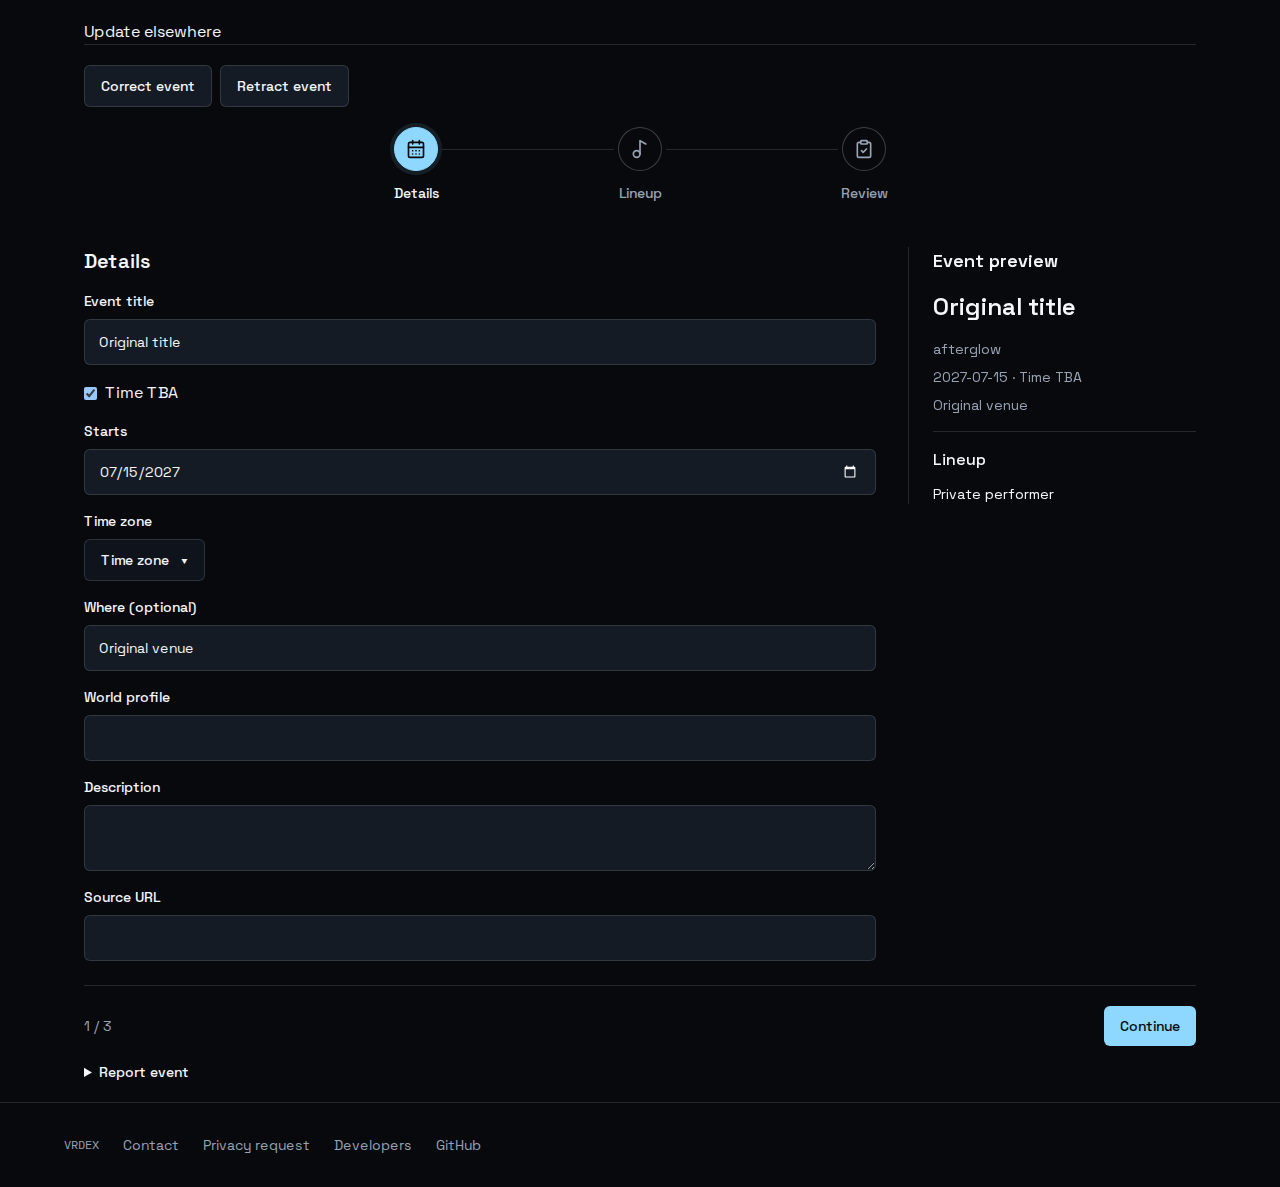Viewport: 1280px width, 1187px height.
Task: Go to the Lineup music note step
Action: coord(640,149)
